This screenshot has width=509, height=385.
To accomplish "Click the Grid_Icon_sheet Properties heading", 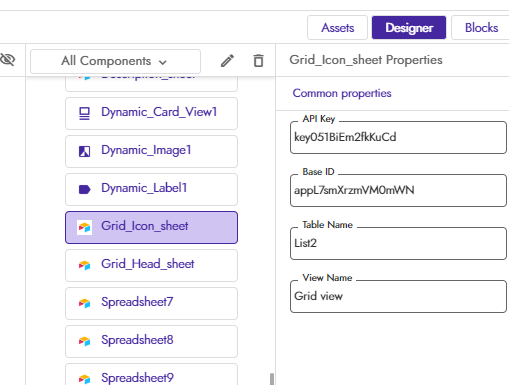I will [366, 60].
